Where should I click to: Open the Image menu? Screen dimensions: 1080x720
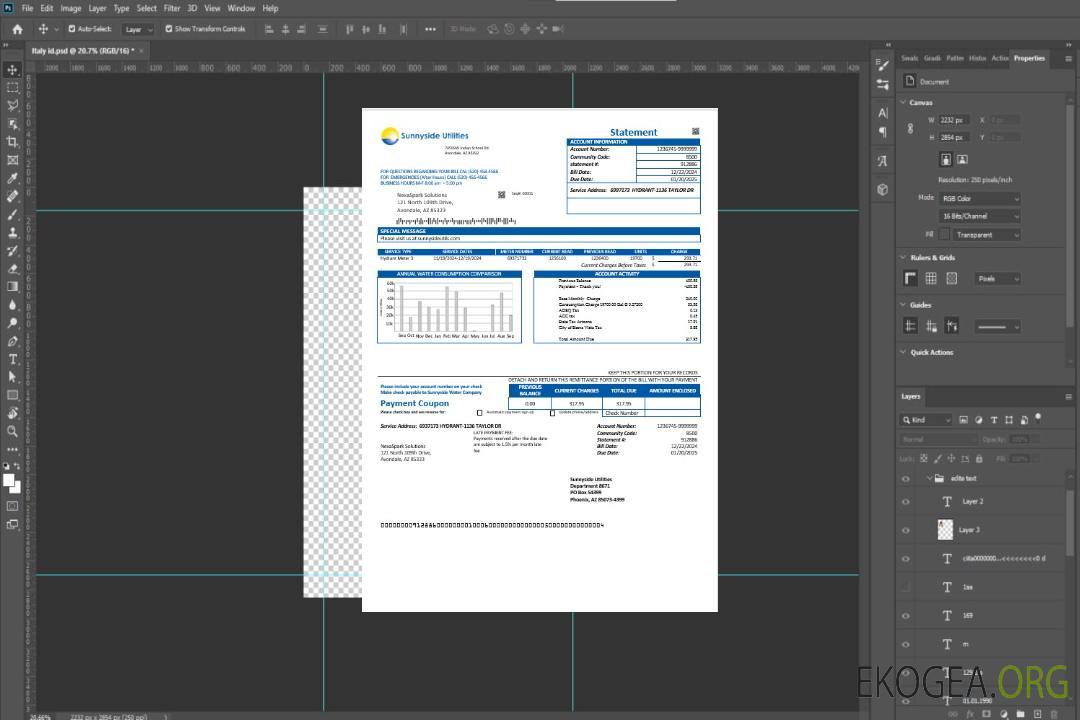pyautogui.click(x=71, y=8)
